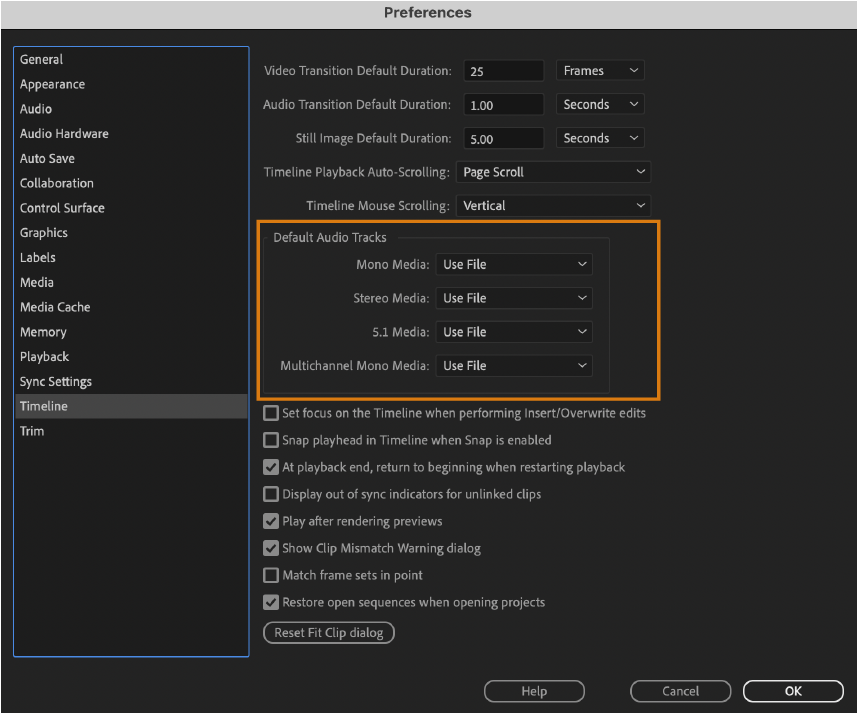The height and width of the screenshot is (713, 857).
Task: Disable return to beginning when restarting playback
Action: (270, 466)
